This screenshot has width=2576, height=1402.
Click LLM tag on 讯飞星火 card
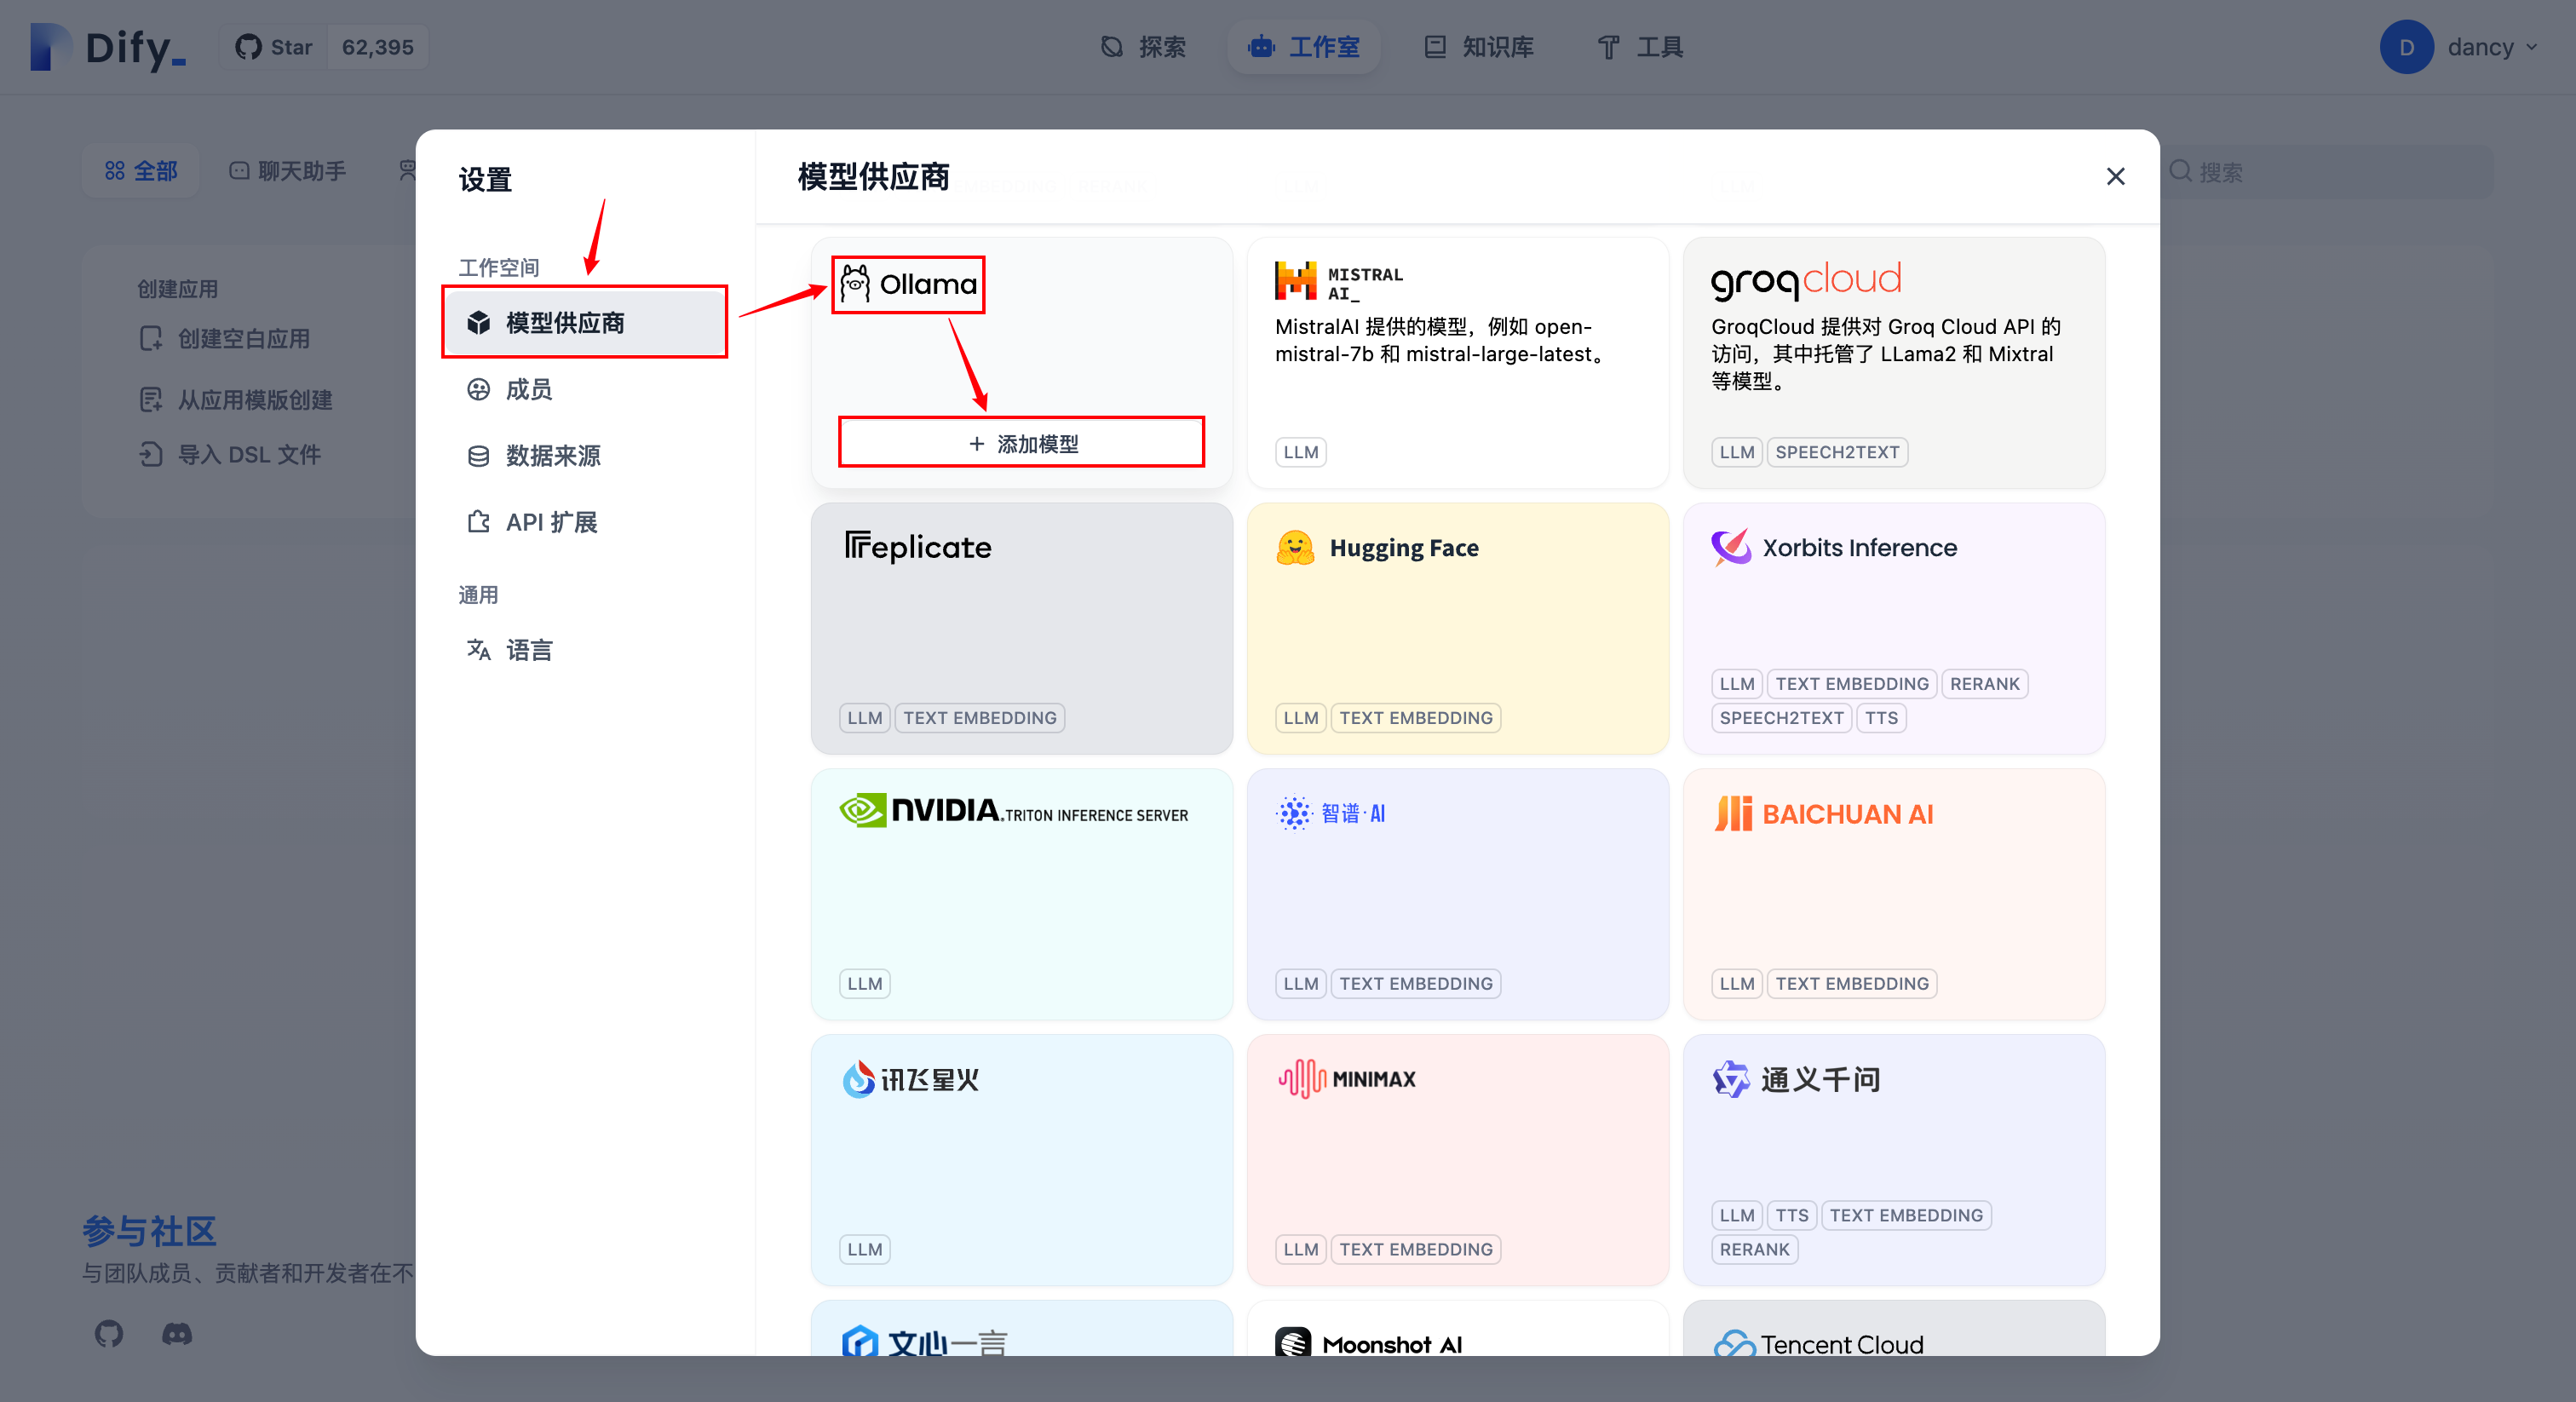[865, 1249]
